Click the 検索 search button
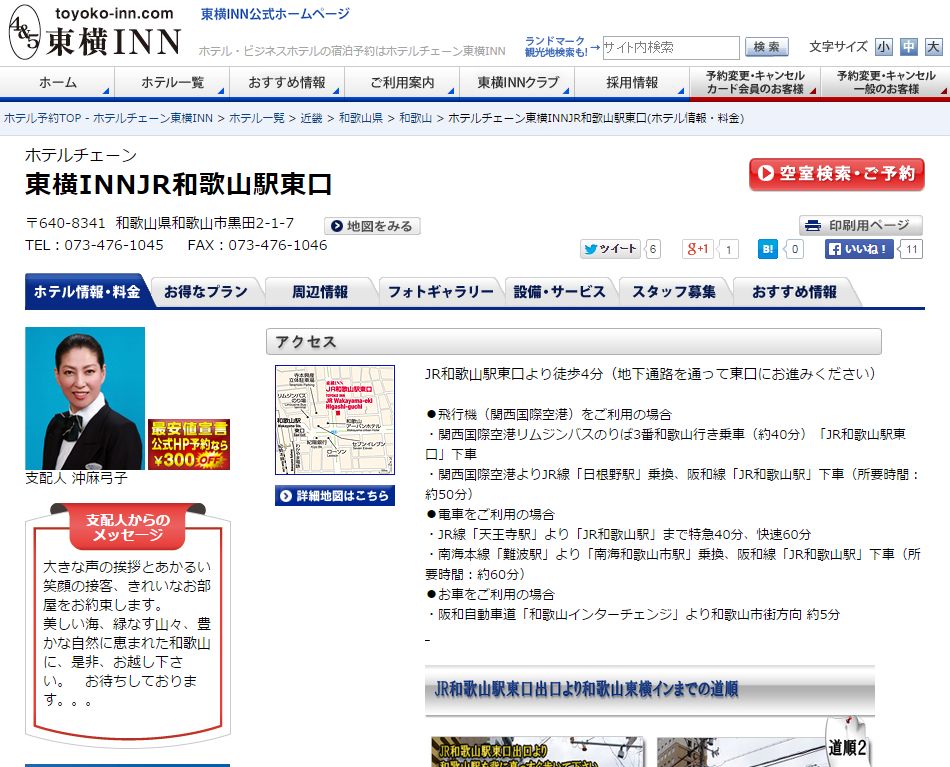 coord(766,47)
